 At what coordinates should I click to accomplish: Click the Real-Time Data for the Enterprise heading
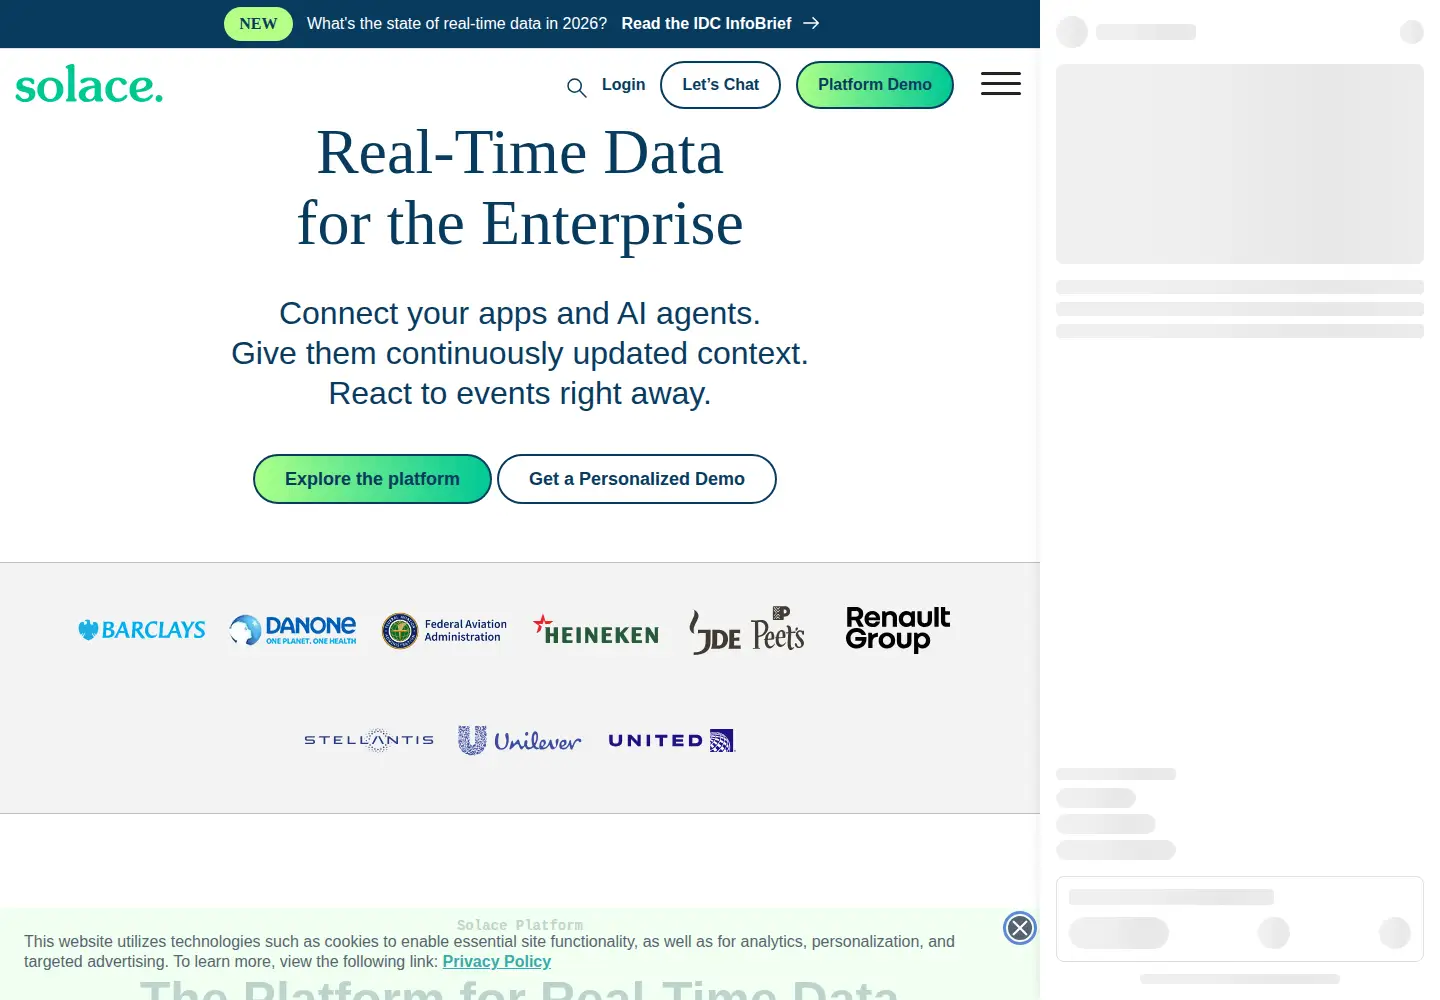(x=520, y=188)
